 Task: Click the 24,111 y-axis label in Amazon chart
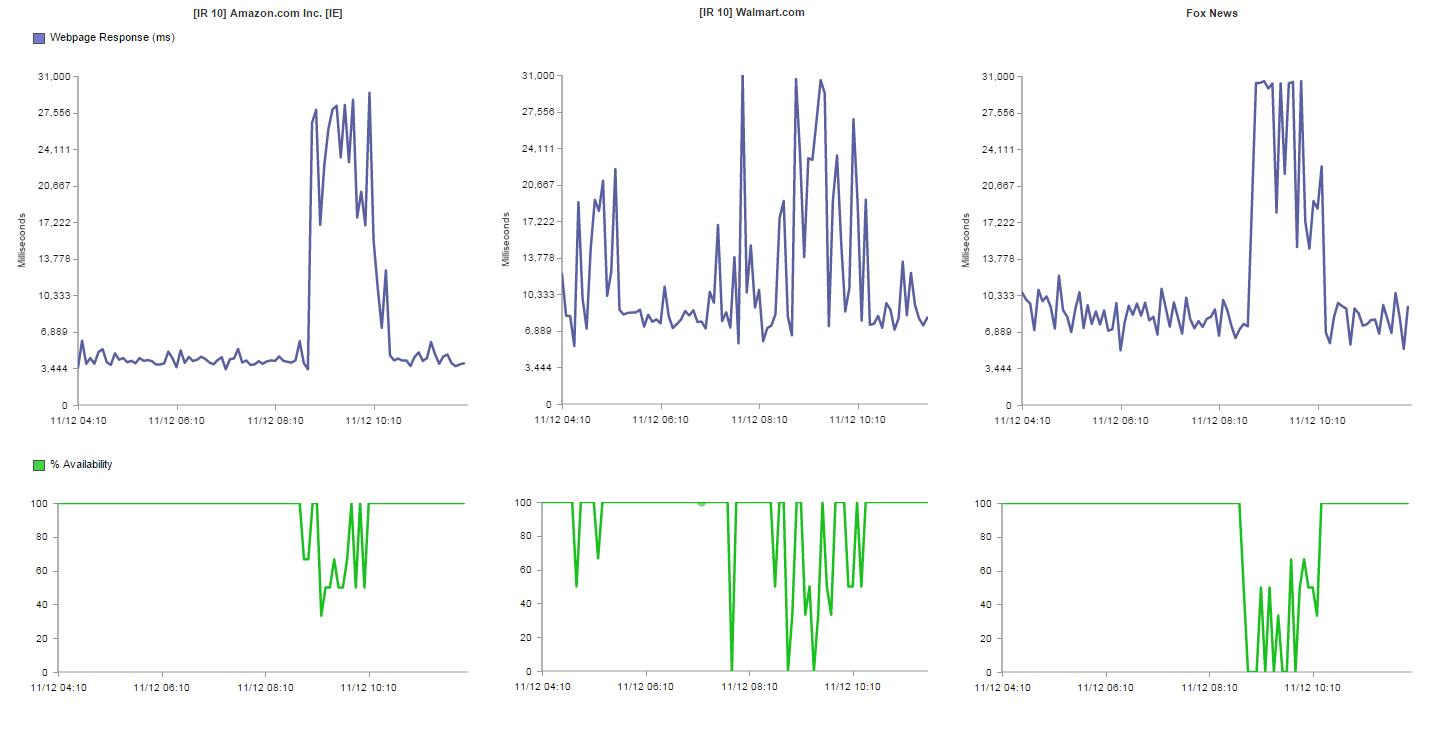point(53,150)
